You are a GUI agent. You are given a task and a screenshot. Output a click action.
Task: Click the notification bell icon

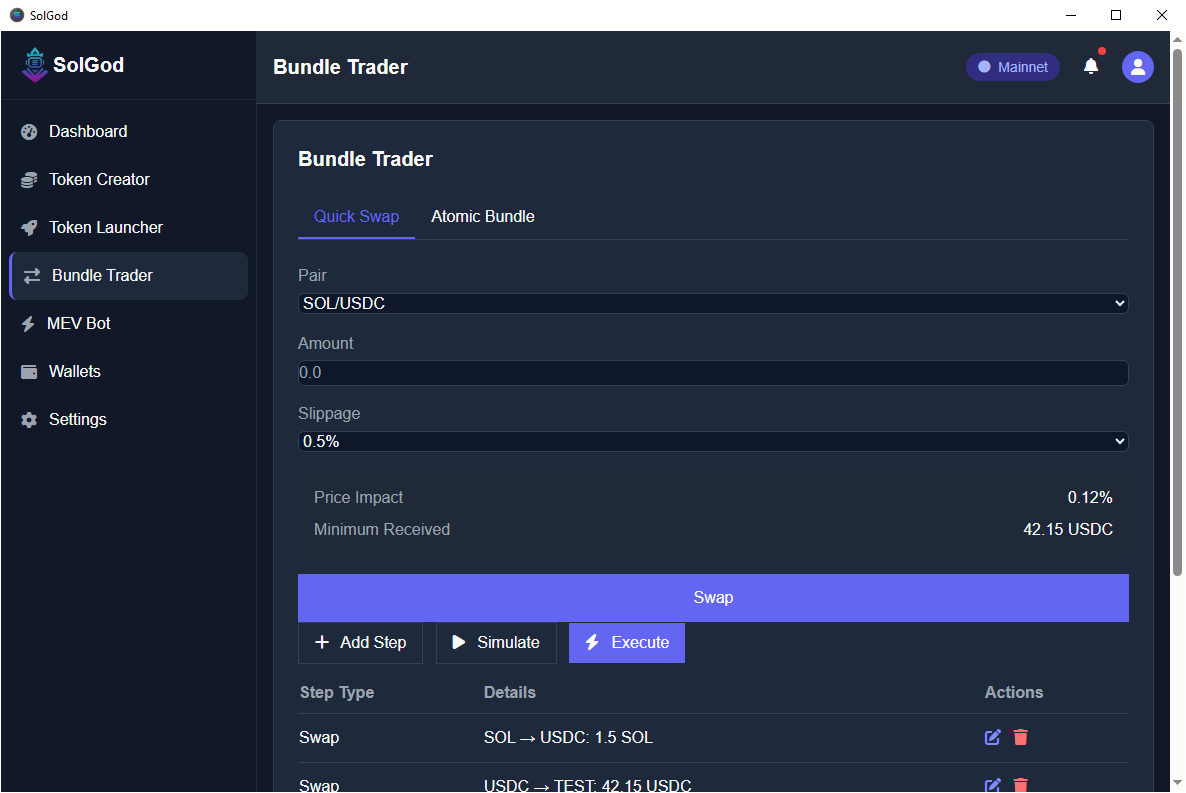tap(1091, 67)
